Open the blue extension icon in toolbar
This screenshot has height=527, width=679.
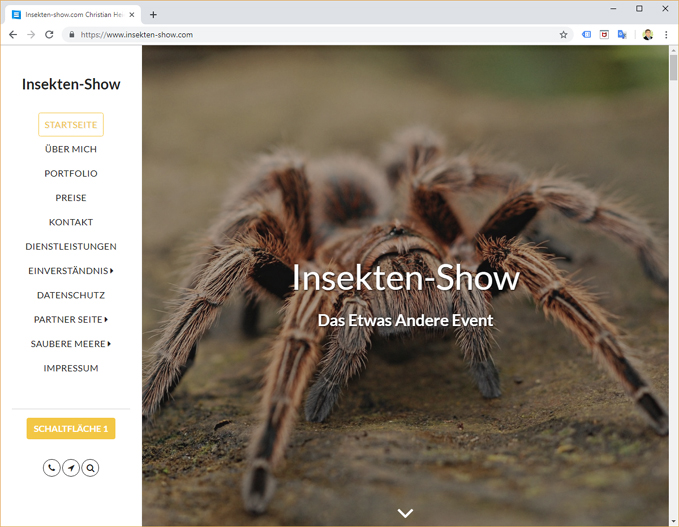[x=586, y=35]
